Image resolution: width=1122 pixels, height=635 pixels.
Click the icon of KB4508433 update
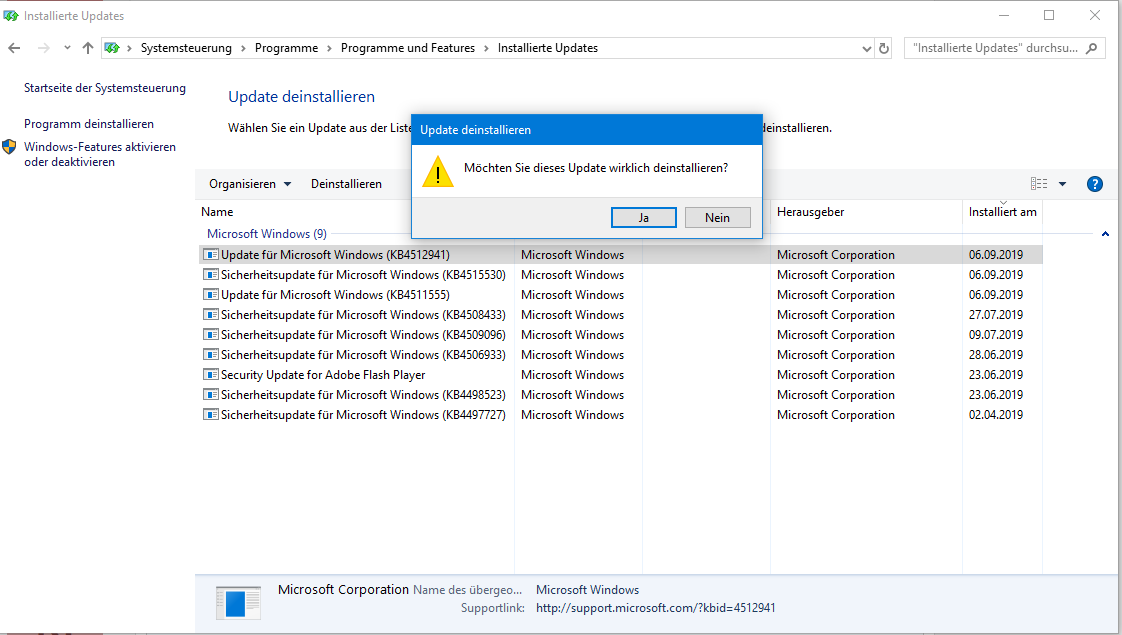click(210, 315)
